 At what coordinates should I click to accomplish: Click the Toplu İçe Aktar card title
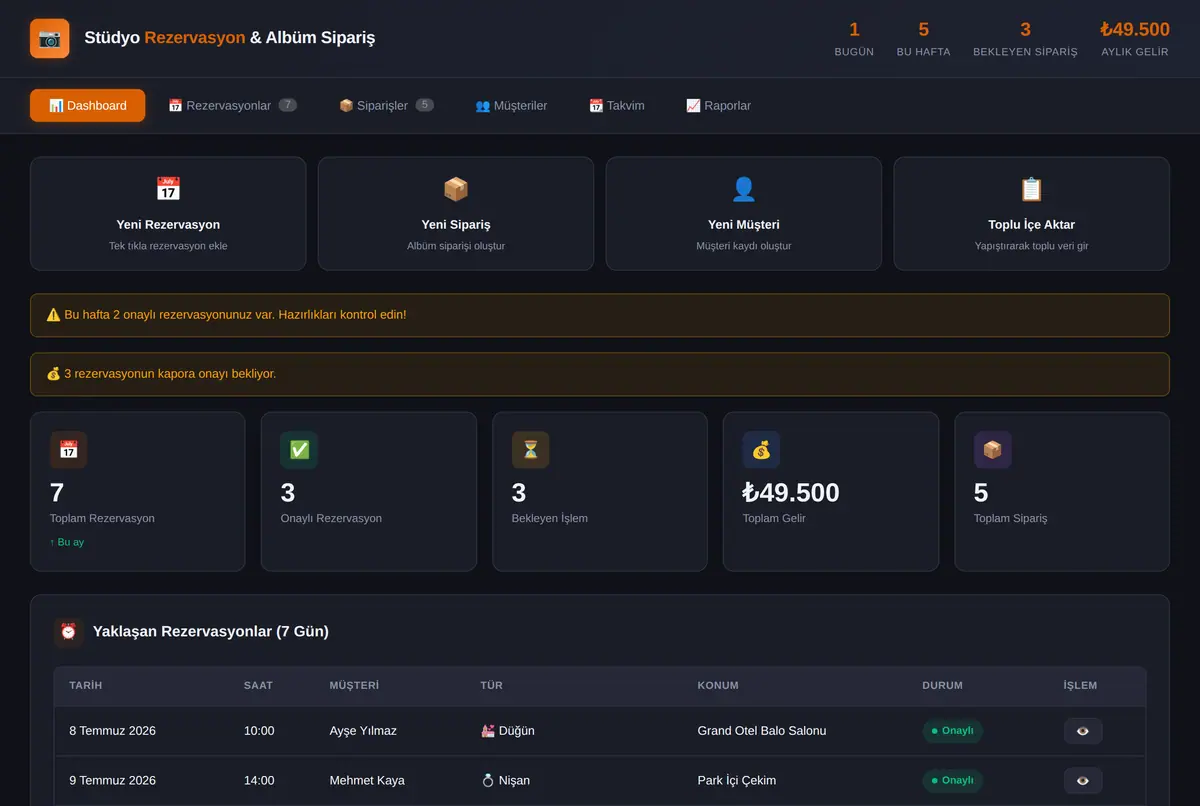pyautogui.click(x=1031, y=225)
